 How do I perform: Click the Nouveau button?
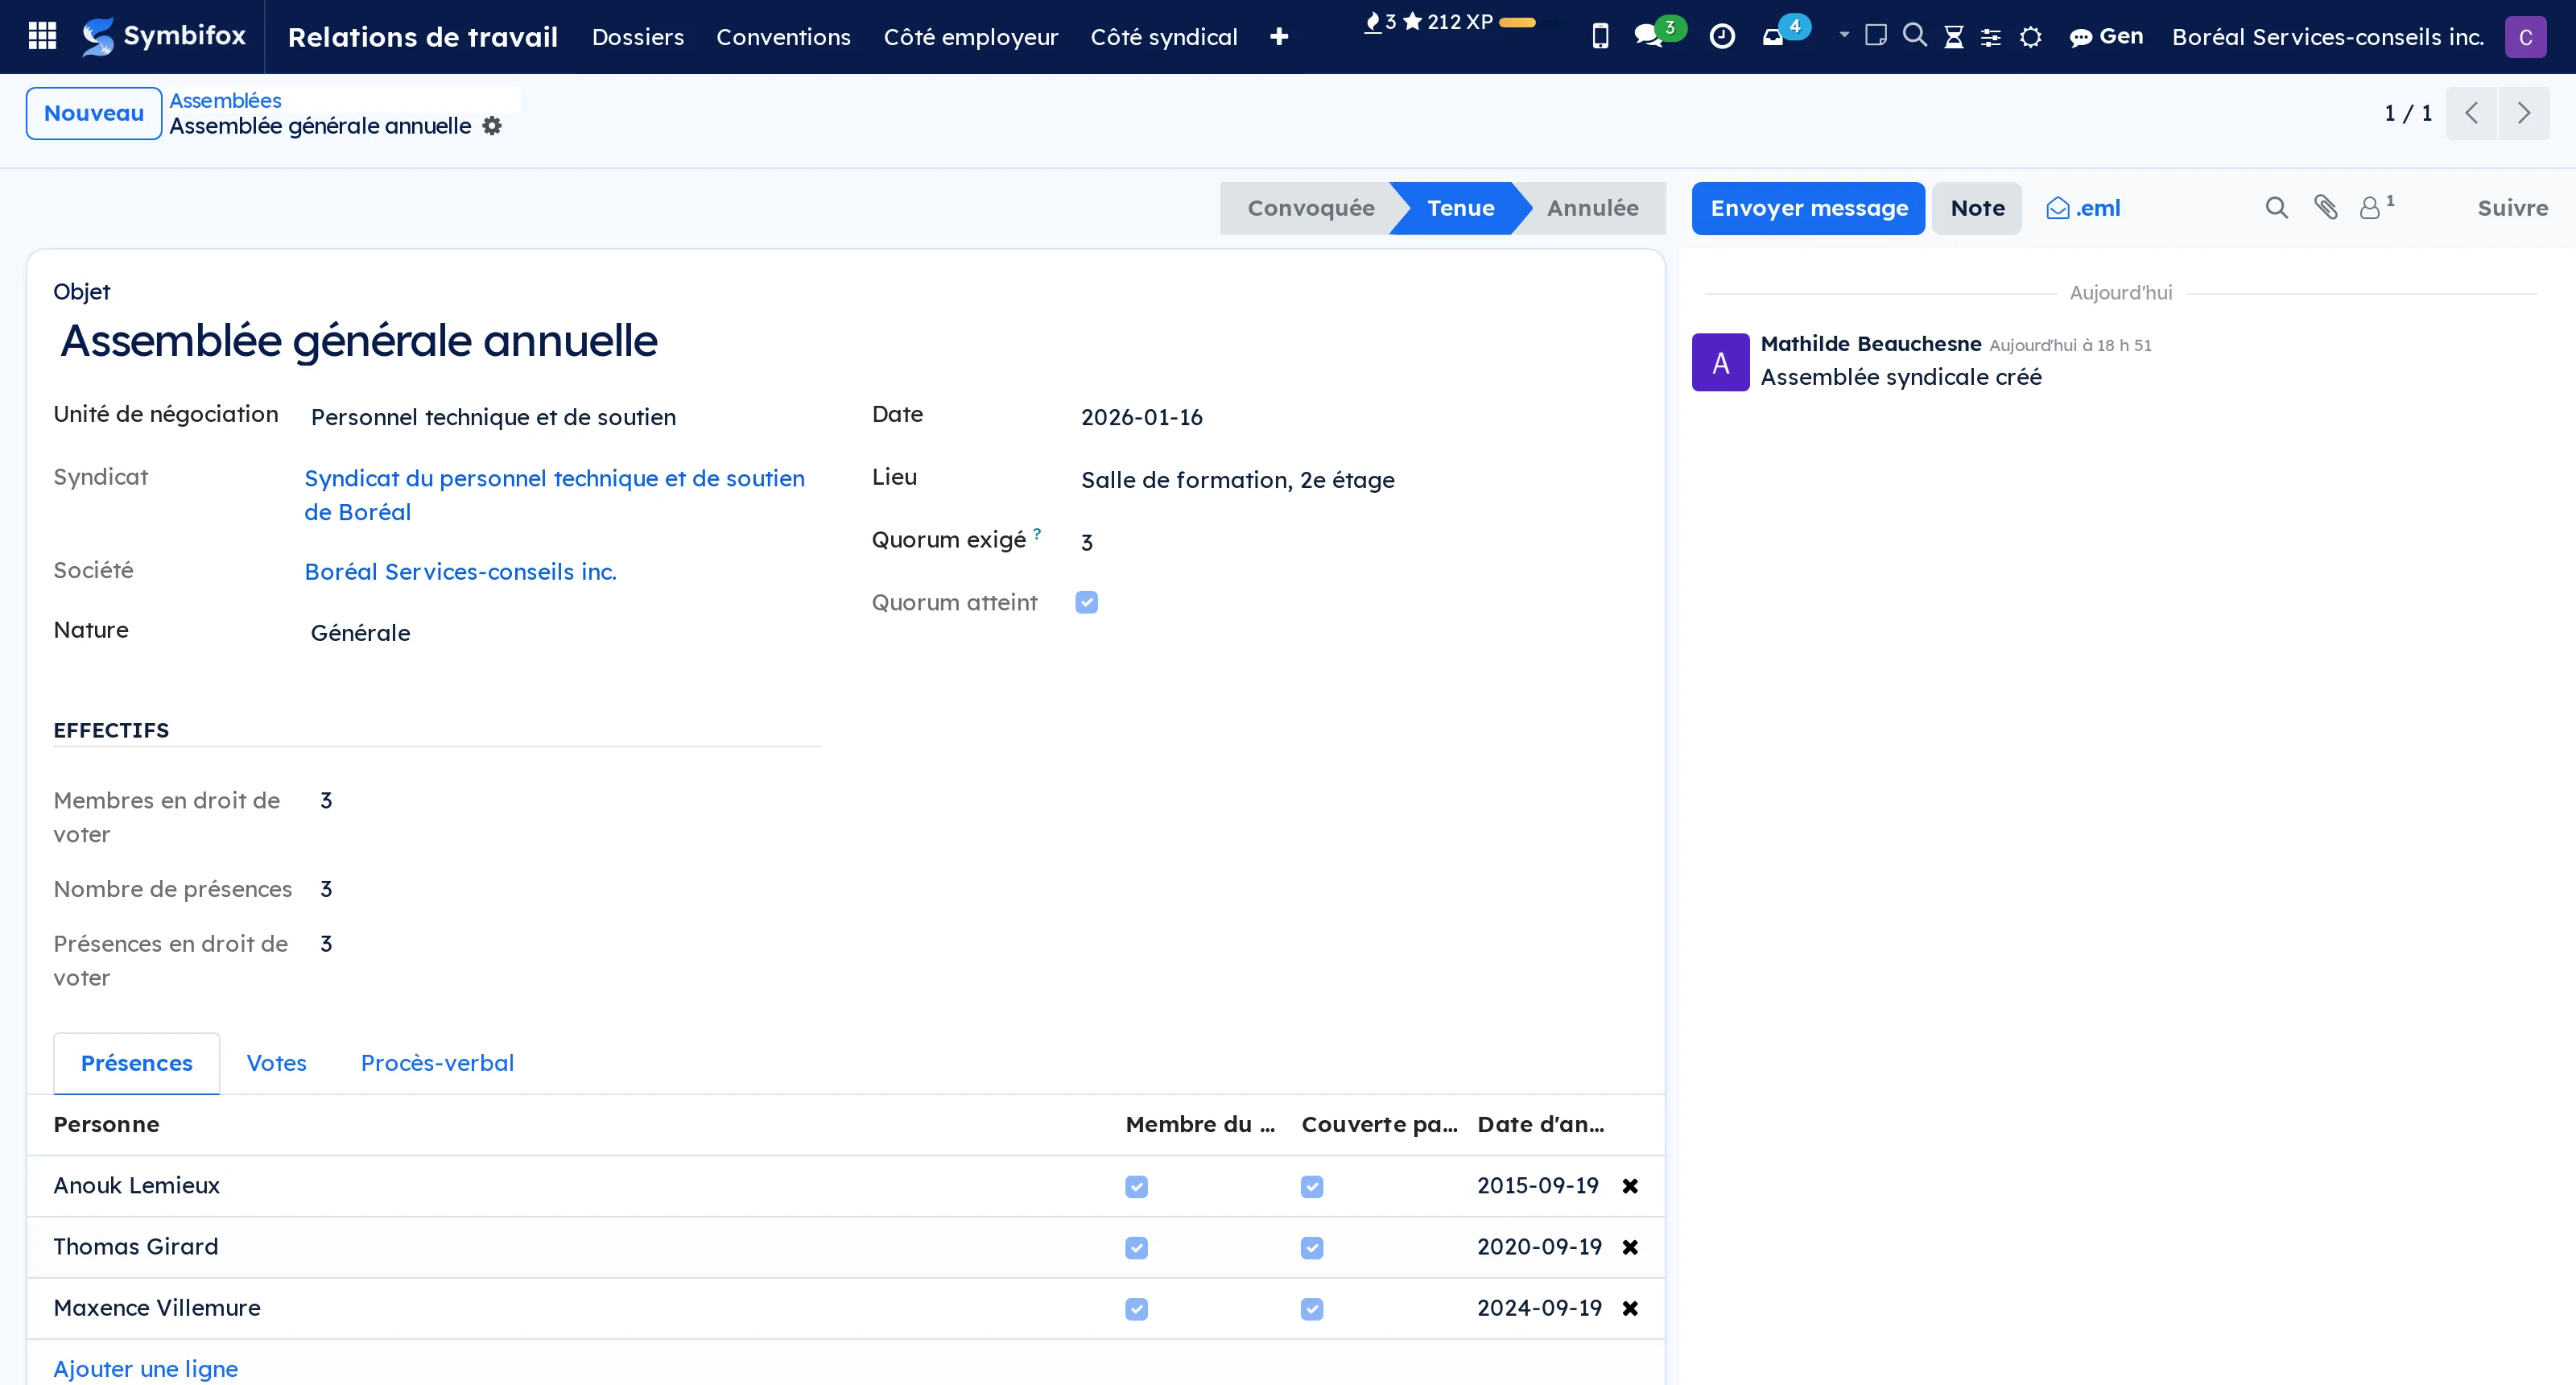tap(94, 113)
